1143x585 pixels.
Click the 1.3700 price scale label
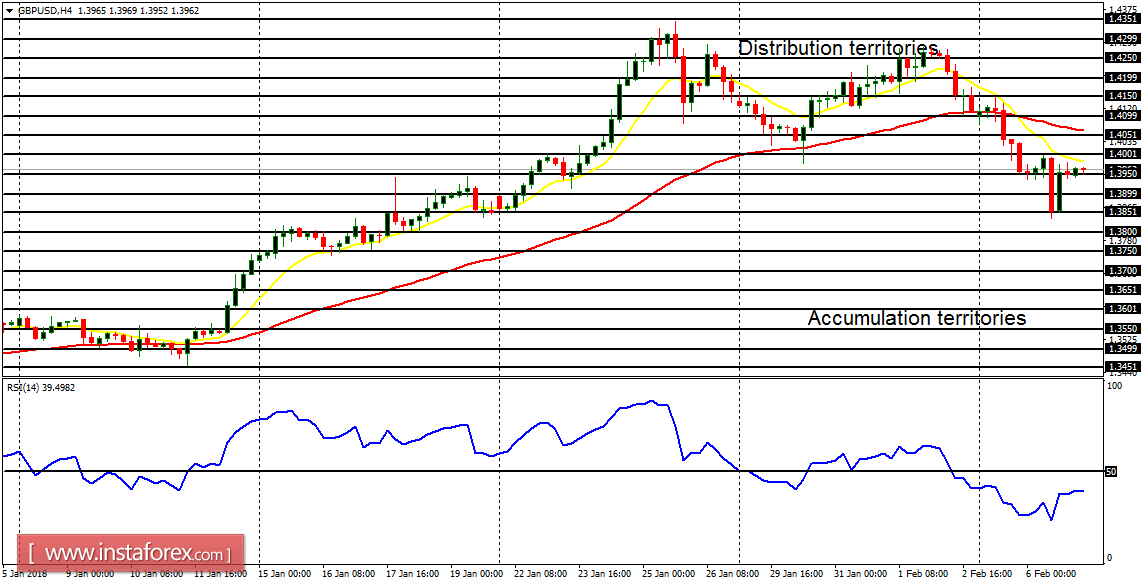pyautogui.click(x=1124, y=270)
